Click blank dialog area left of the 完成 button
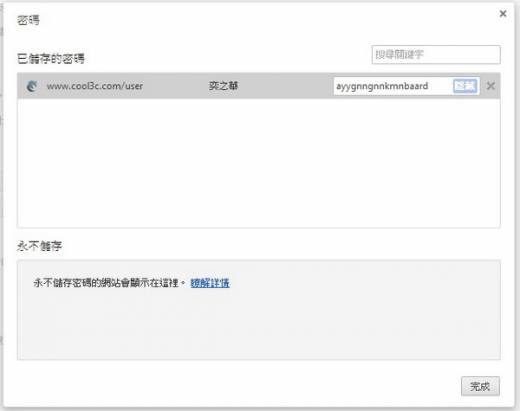 (x=233, y=386)
